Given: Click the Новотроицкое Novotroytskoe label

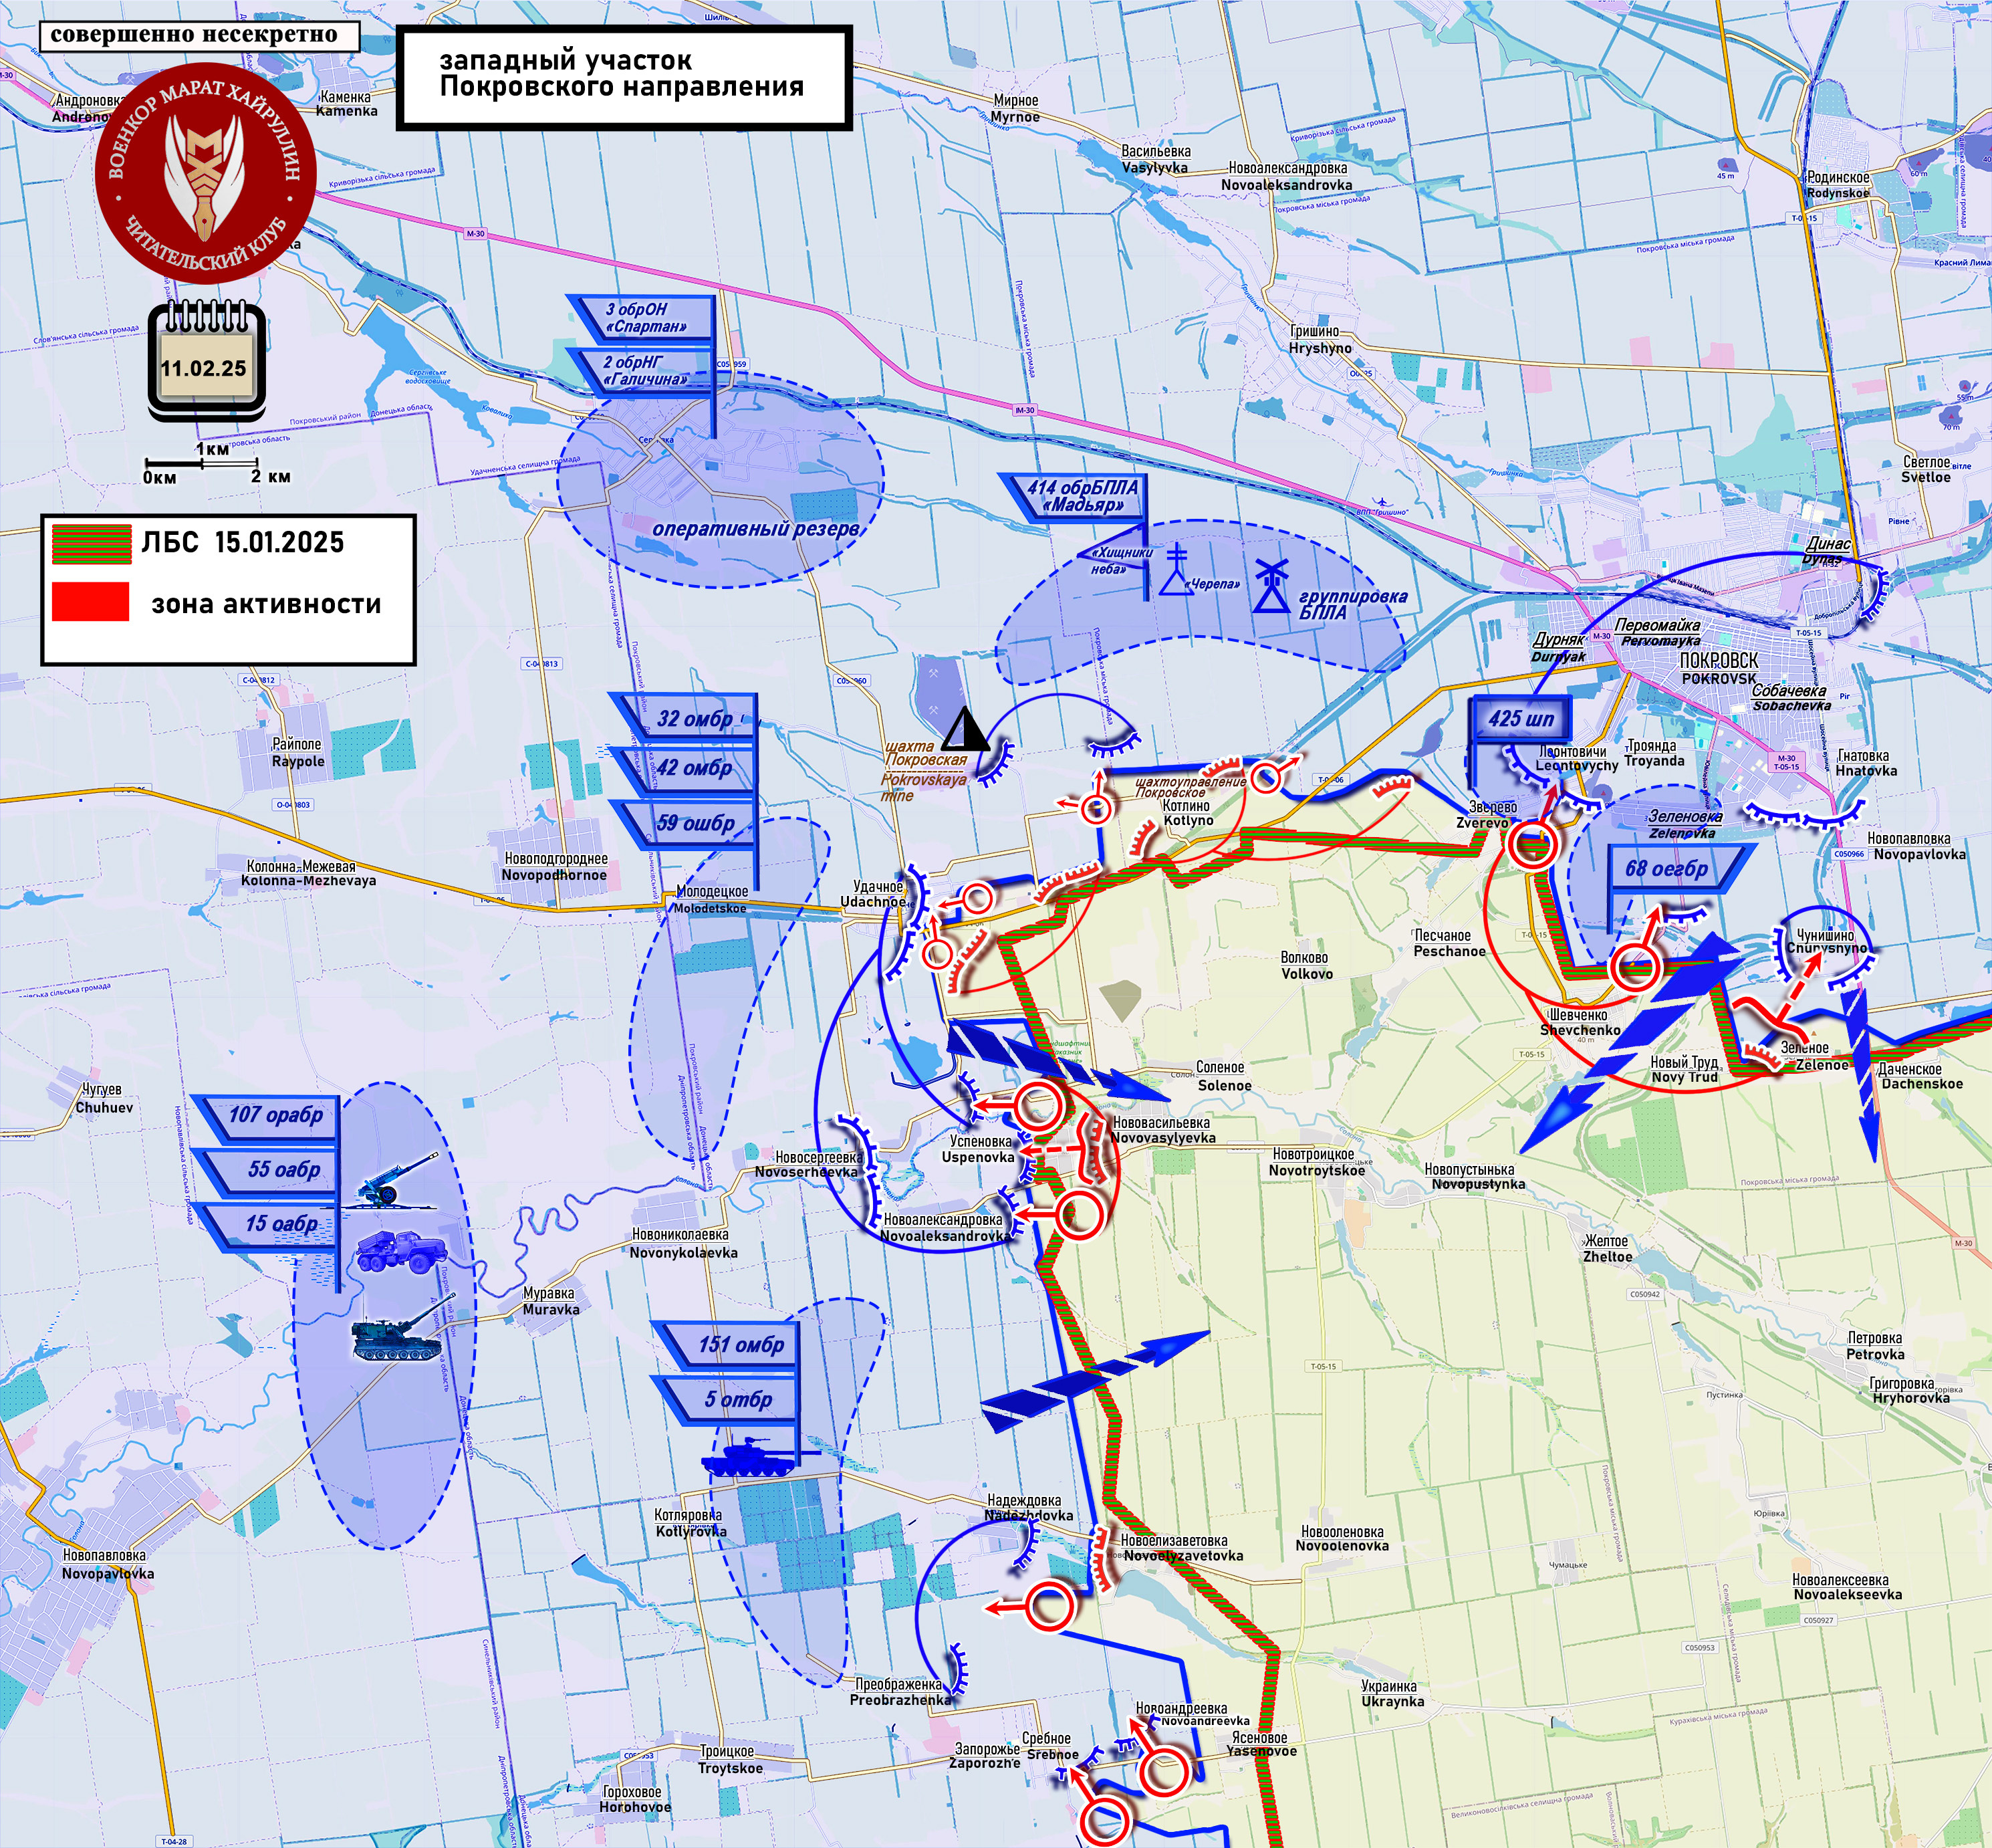Looking at the screenshot, I should (1317, 1162).
